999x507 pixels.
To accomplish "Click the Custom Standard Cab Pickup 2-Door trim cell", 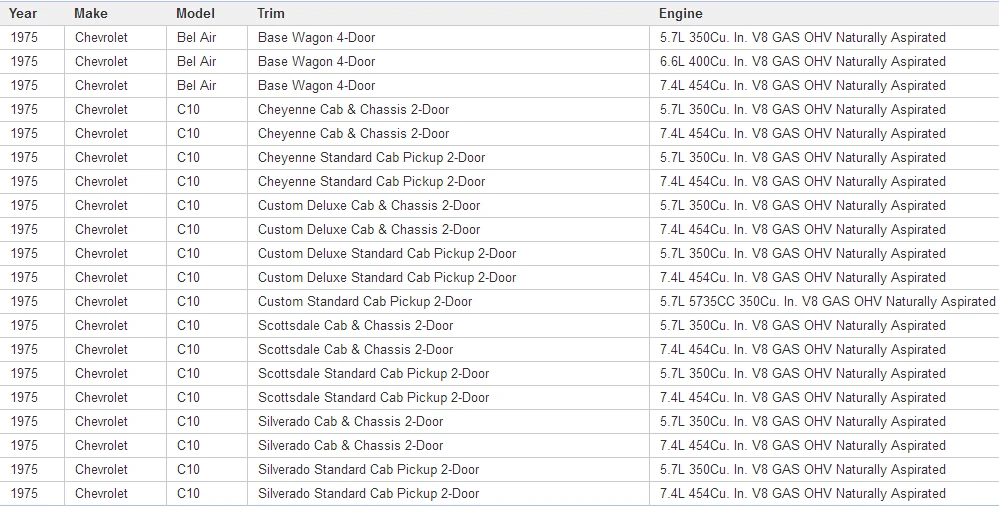I will [x=449, y=302].
